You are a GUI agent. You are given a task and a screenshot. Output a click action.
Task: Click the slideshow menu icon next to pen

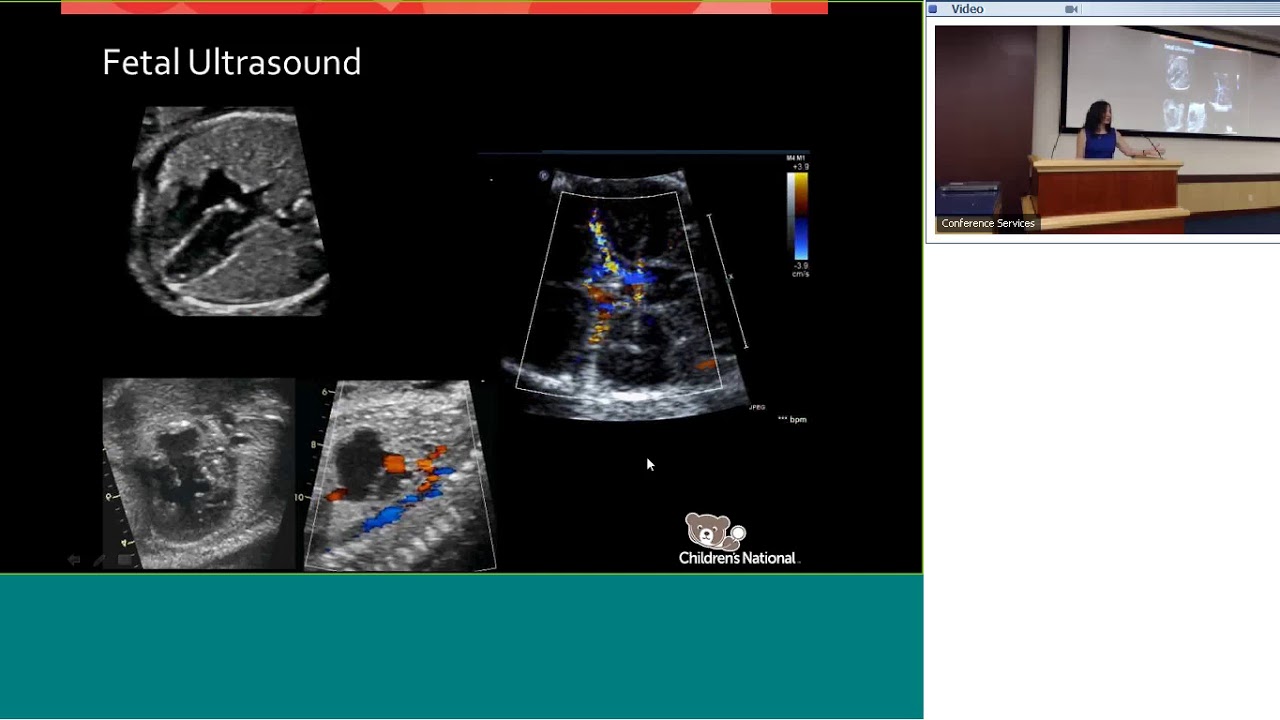(124, 560)
